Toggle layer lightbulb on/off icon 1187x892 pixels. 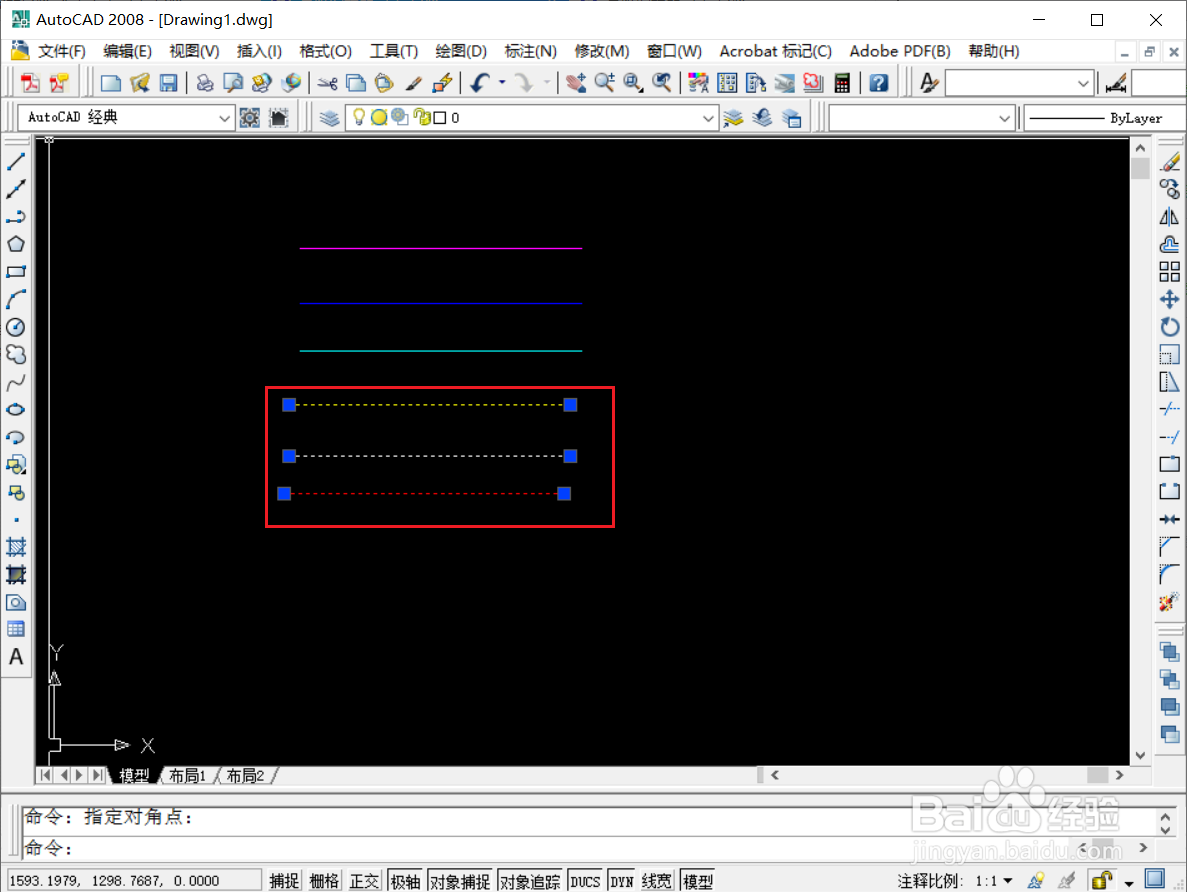pyautogui.click(x=359, y=117)
